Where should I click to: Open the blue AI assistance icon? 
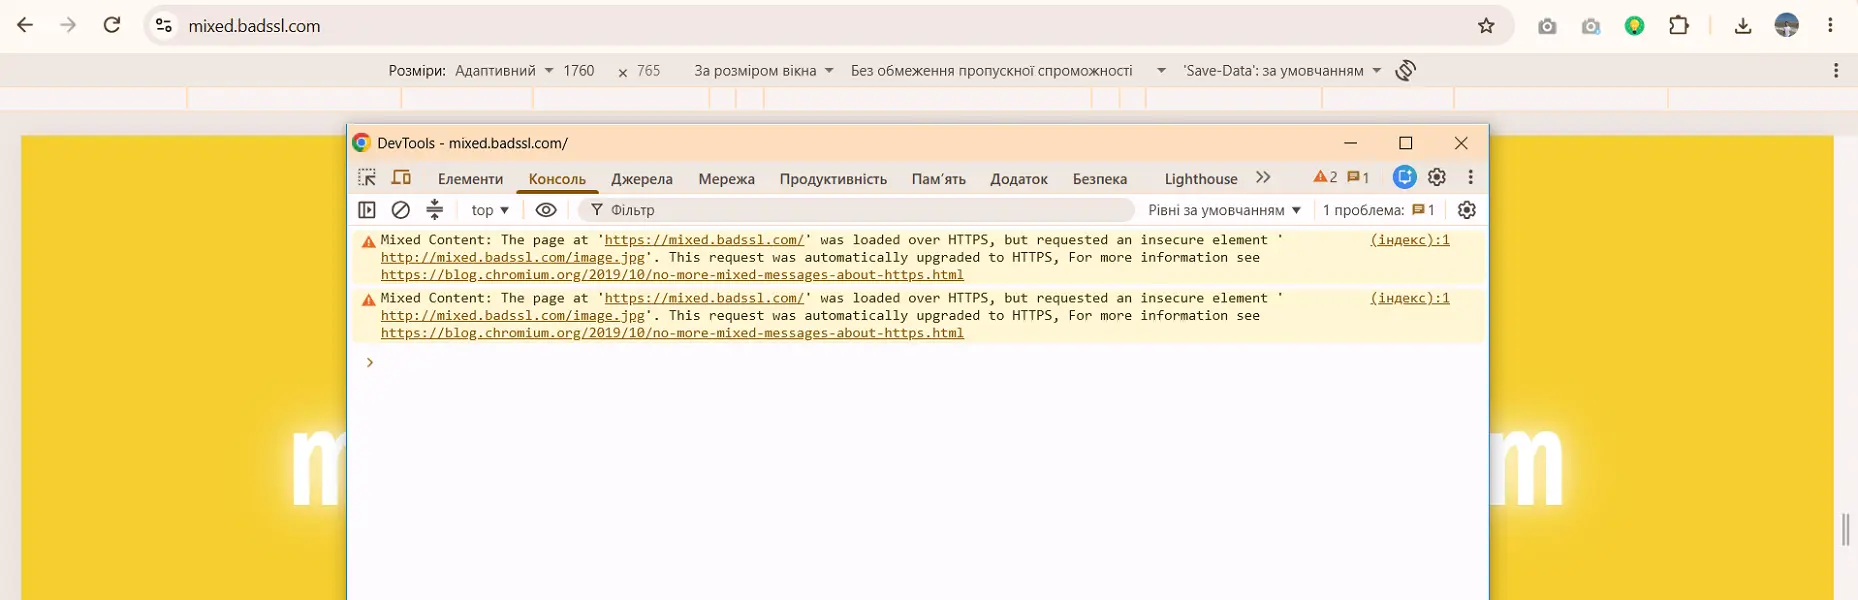pyautogui.click(x=1404, y=177)
